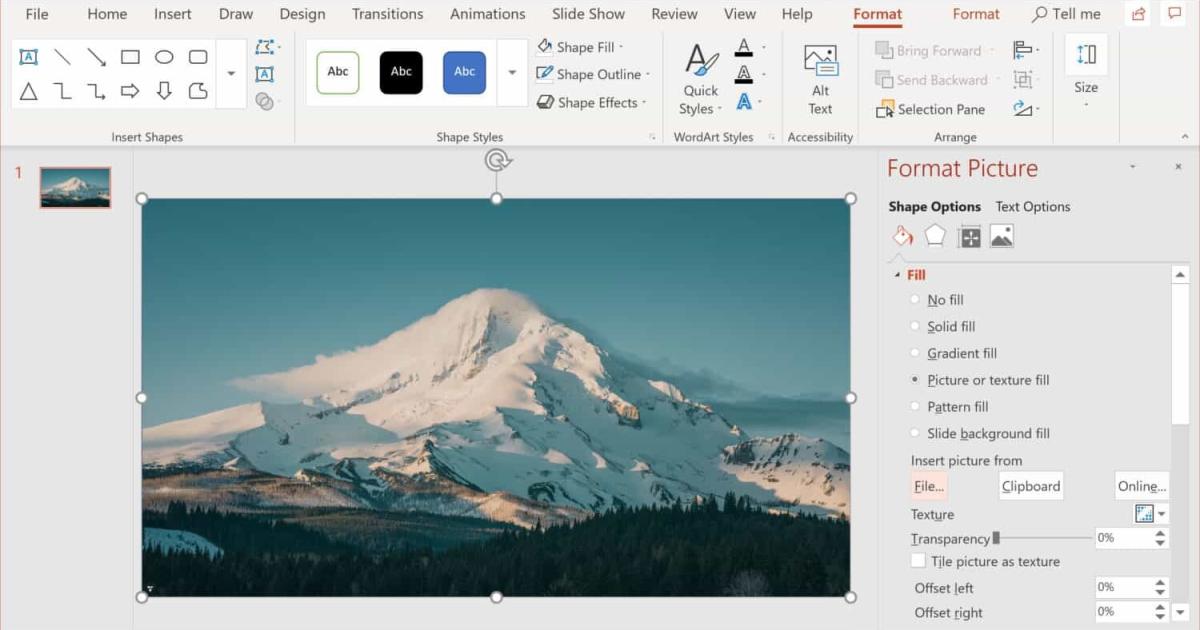This screenshot has width=1200, height=630.
Task: Expand the Shape Styles gallery
Action: [x=513, y=72]
